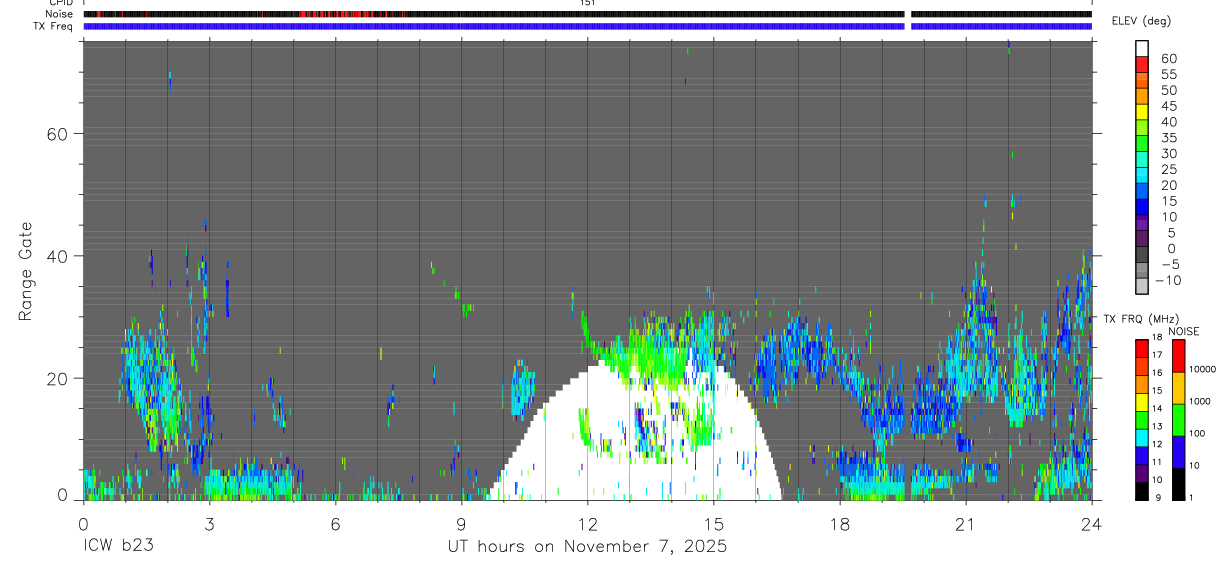Select ELEV purple segment between 5 and 10

(x=1142, y=224)
